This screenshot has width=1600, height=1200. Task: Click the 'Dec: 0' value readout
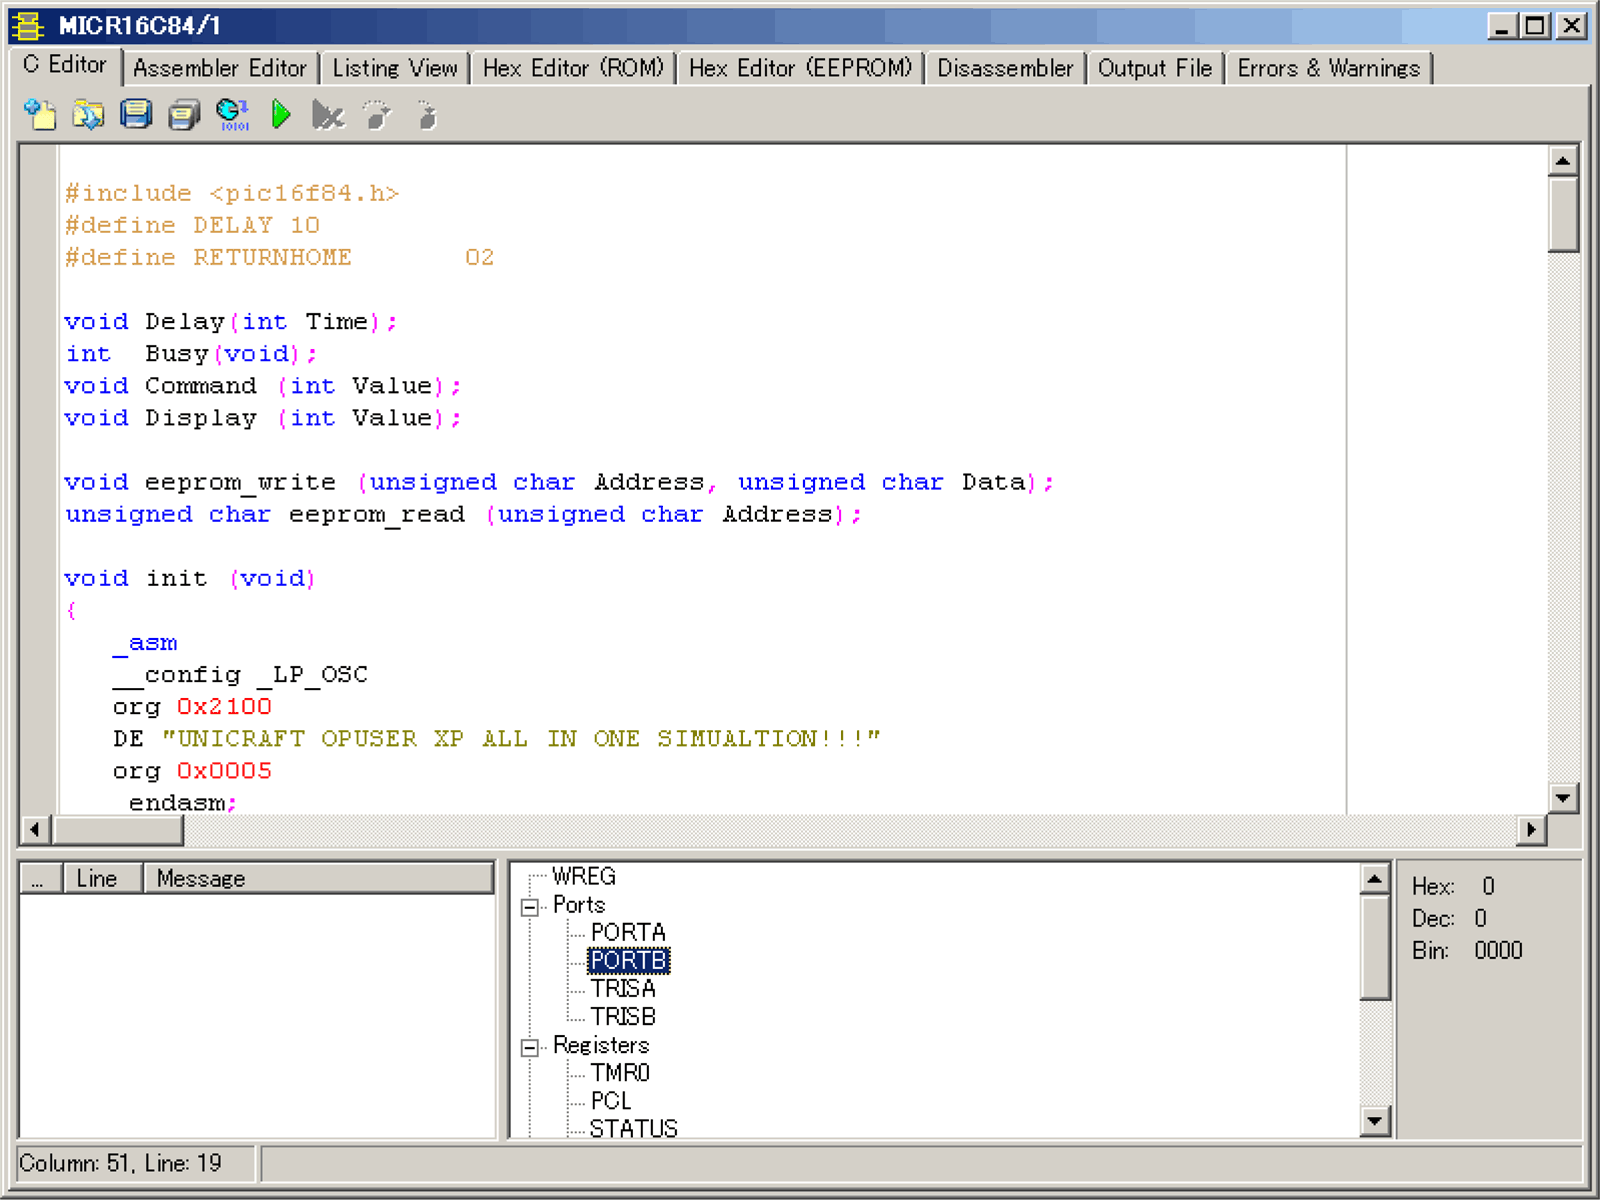point(1449,918)
